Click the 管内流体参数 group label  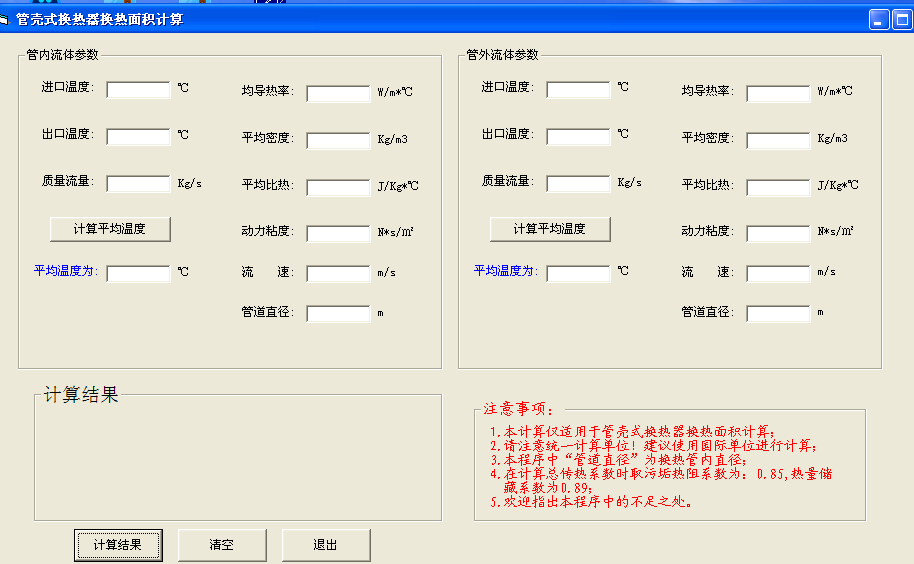tap(62, 55)
